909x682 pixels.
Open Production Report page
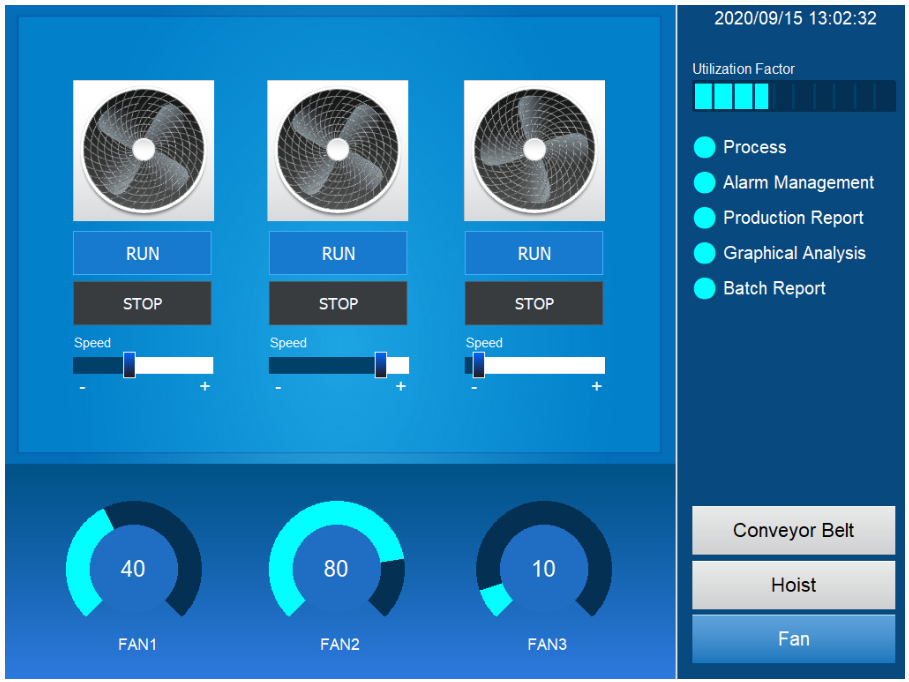click(x=793, y=218)
